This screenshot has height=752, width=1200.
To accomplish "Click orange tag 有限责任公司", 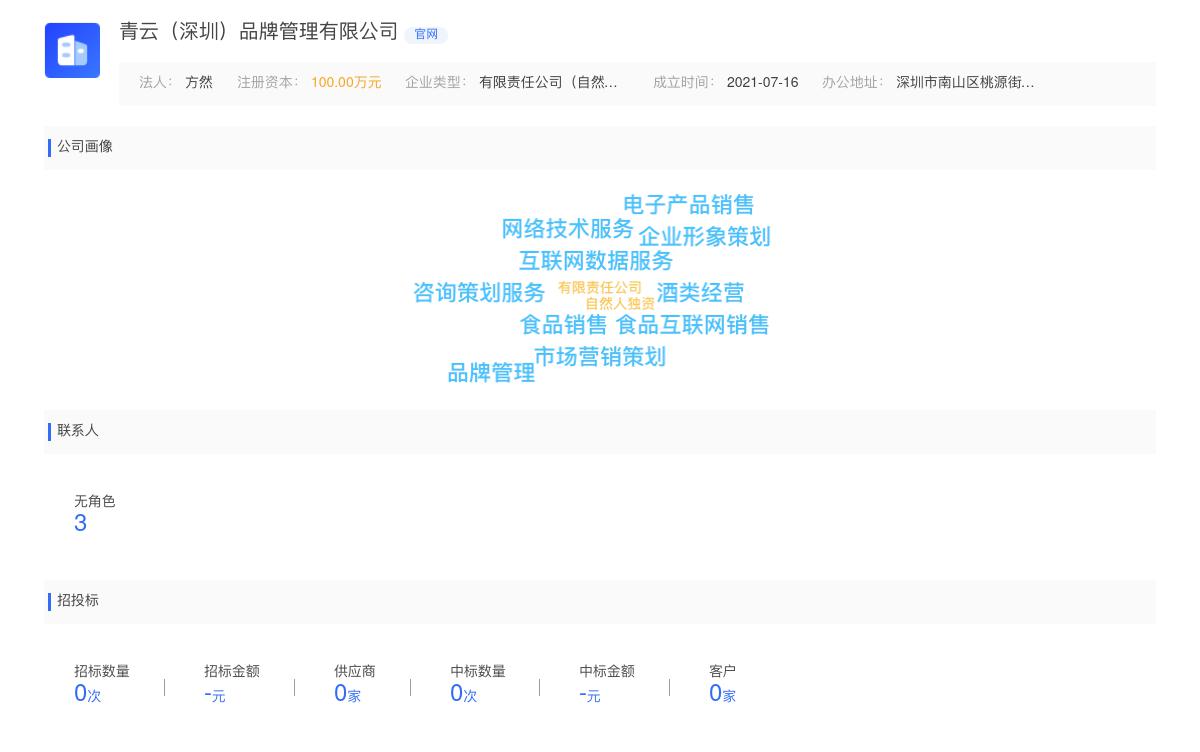I will point(600,288).
